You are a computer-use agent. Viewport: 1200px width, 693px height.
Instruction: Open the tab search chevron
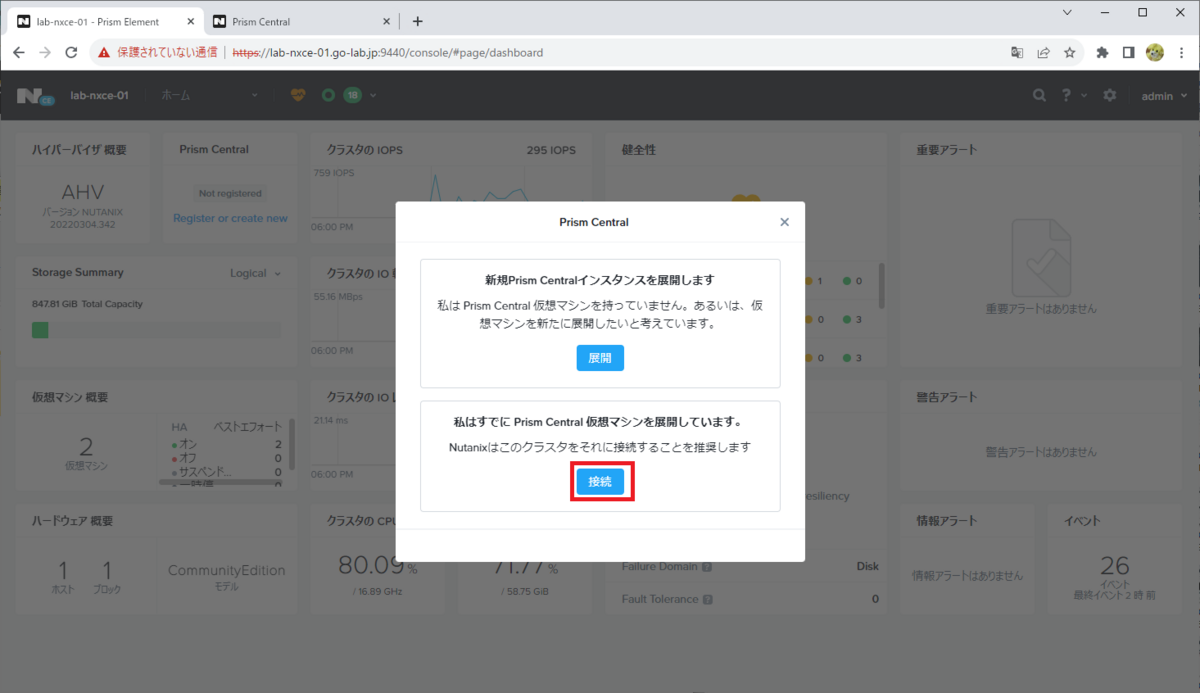coord(1067,12)
